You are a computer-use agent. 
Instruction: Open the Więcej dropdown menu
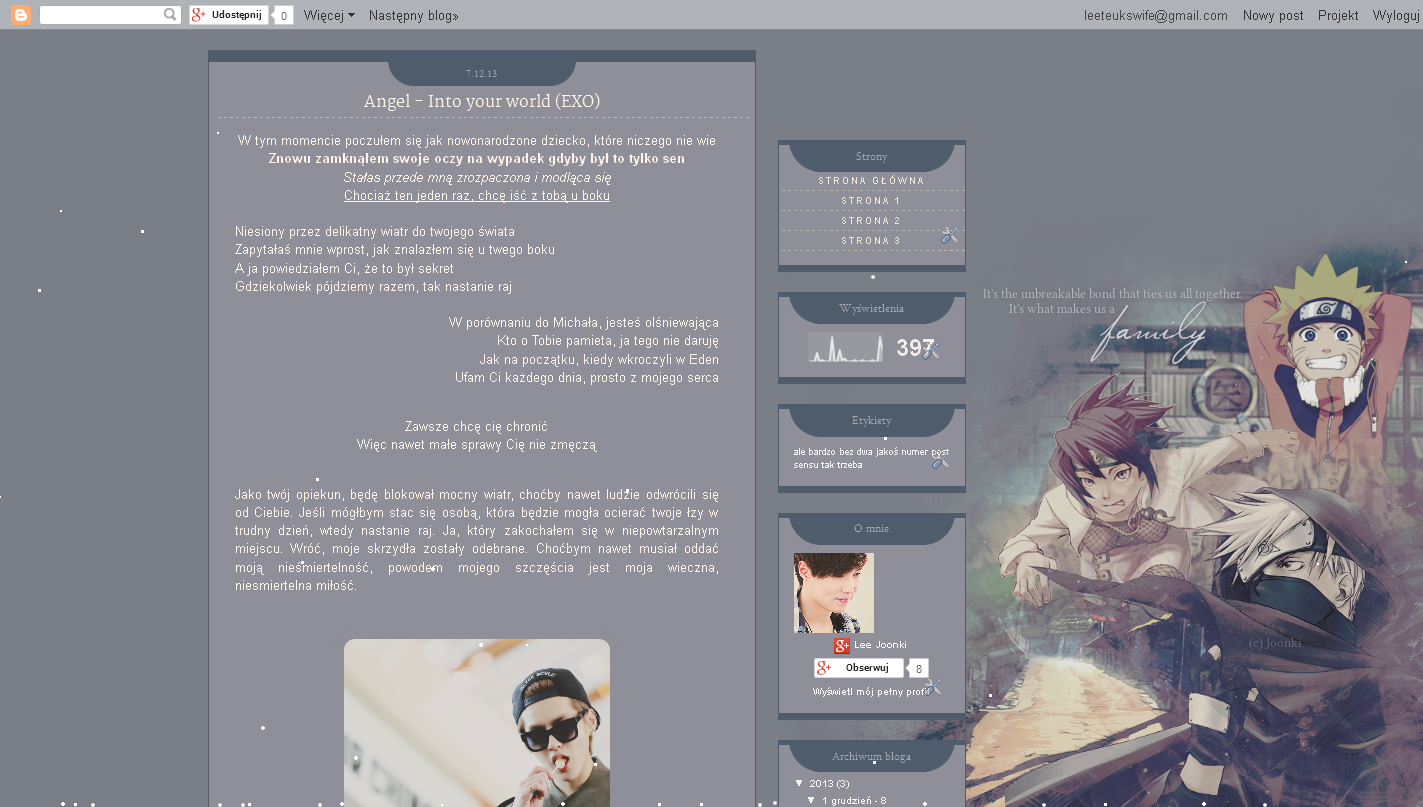(x=329, y=15)
